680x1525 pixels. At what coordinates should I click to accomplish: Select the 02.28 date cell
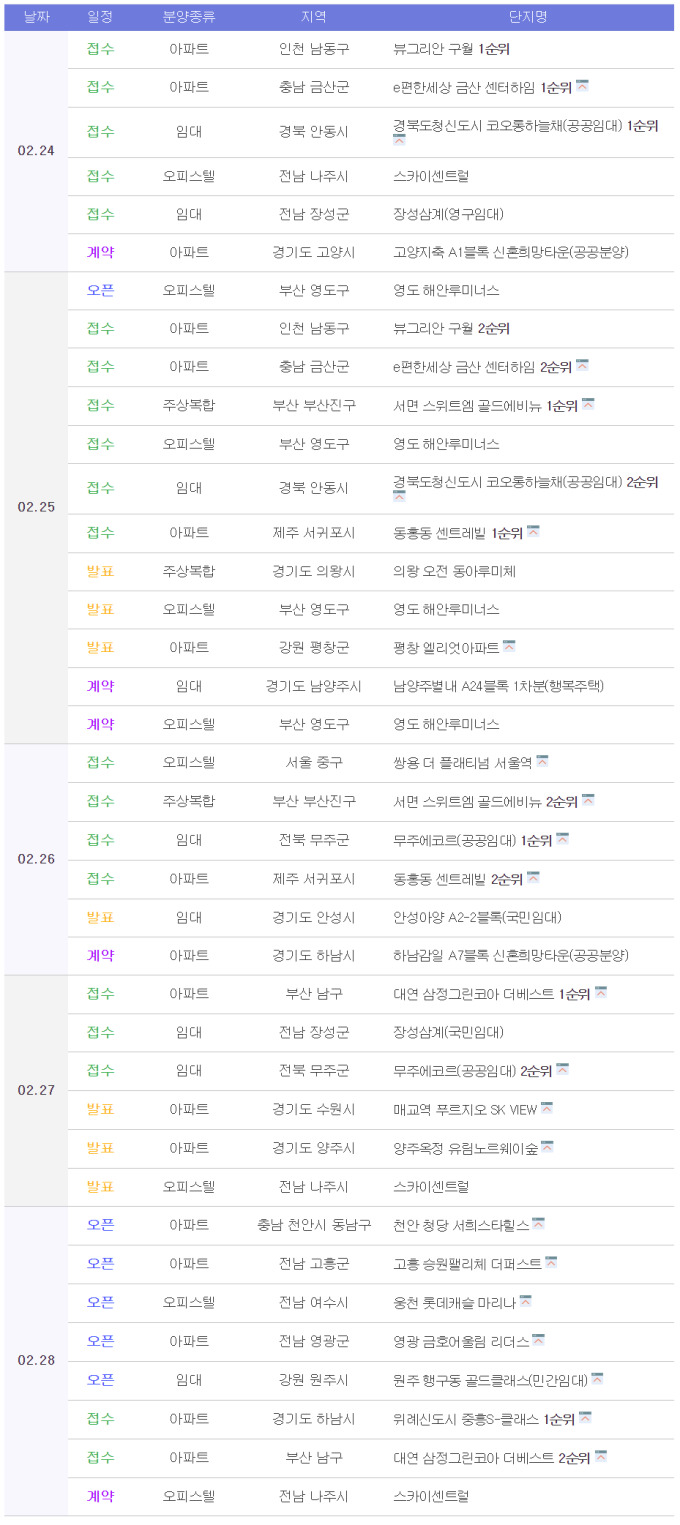36,1361
